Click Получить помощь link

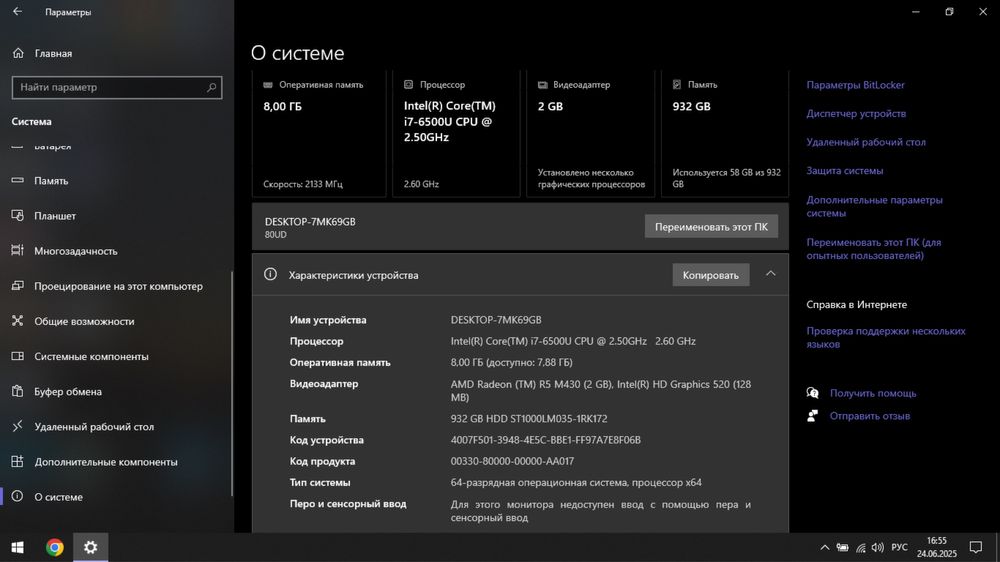pyautogui.click(x=872, y=394)
